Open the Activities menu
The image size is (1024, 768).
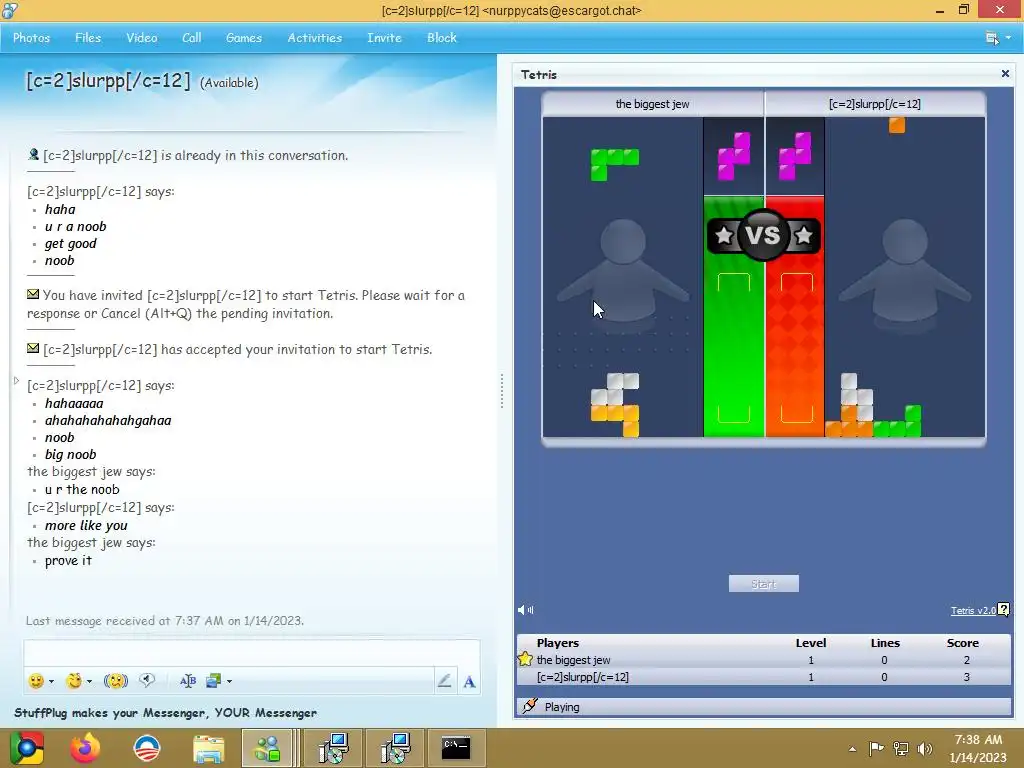point(315,38)
